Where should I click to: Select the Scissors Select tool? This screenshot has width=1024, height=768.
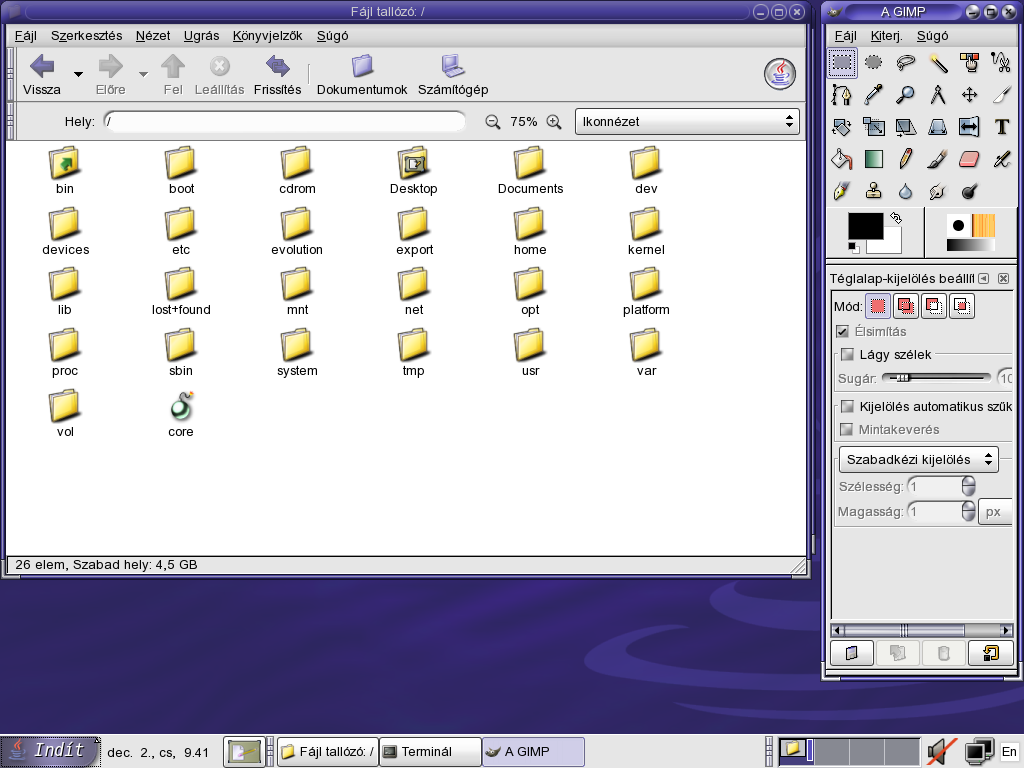1001,63
